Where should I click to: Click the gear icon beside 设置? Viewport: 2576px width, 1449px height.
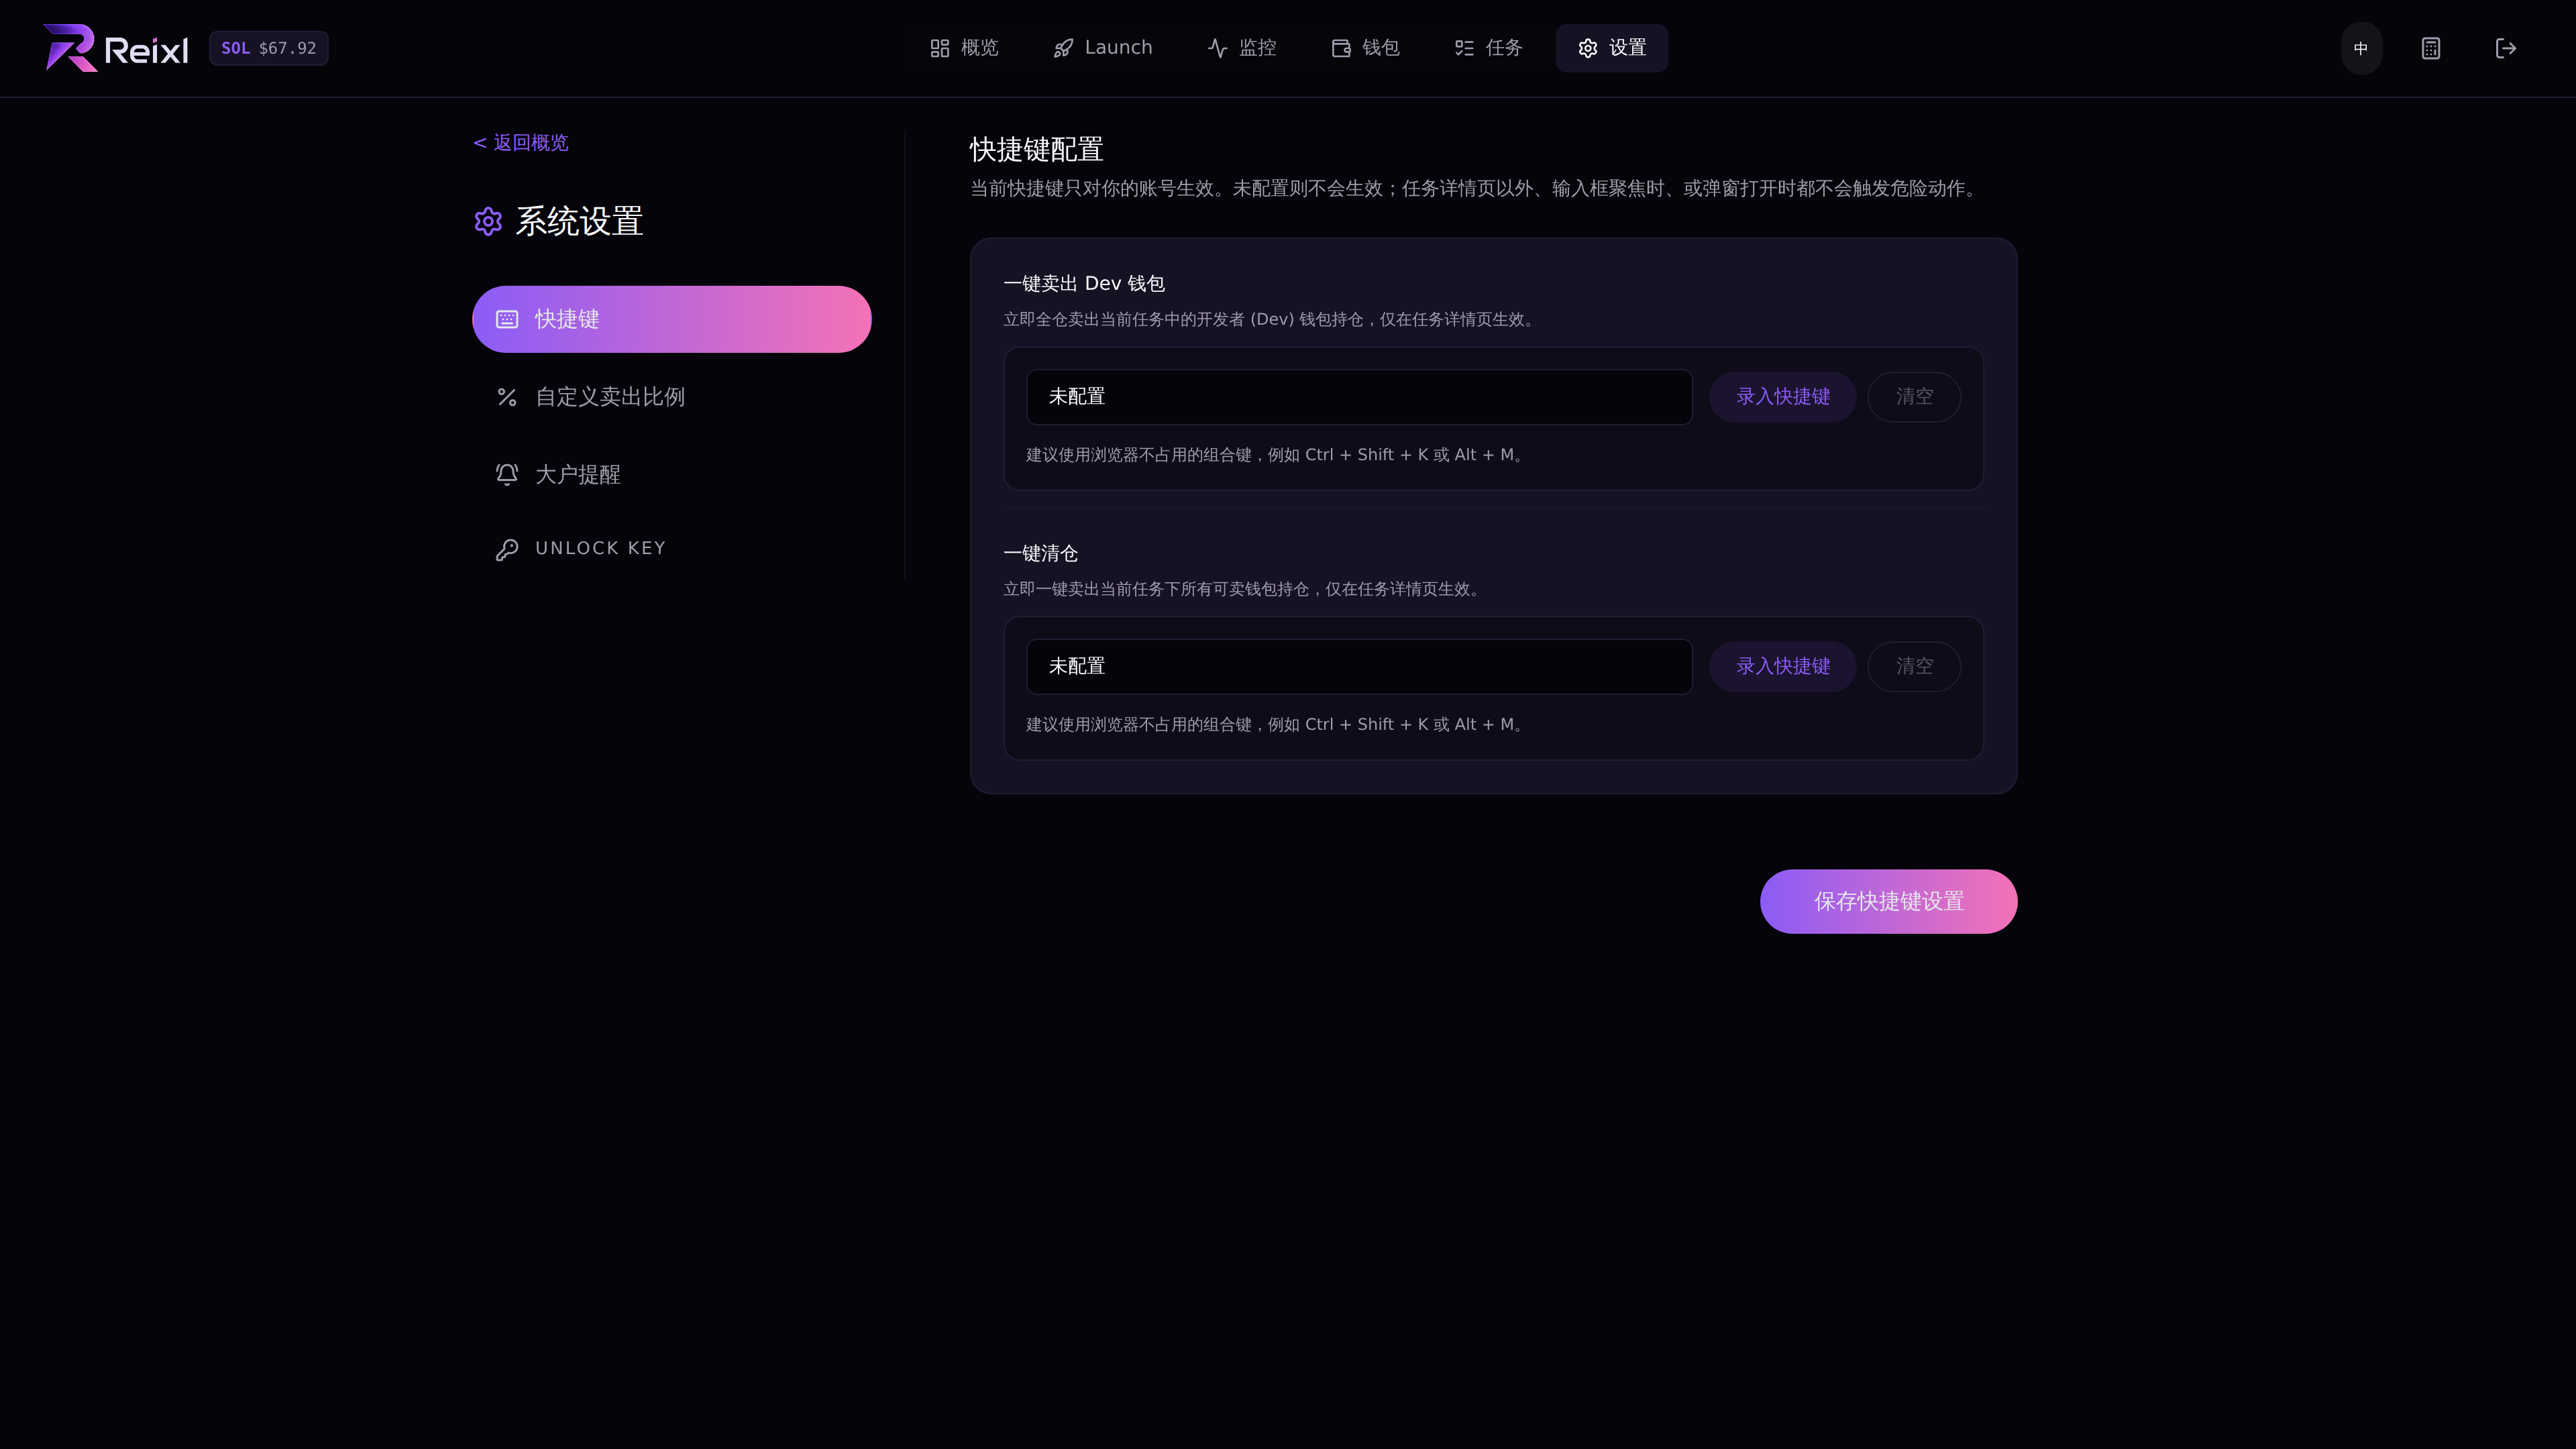(x=1588, y=48)
